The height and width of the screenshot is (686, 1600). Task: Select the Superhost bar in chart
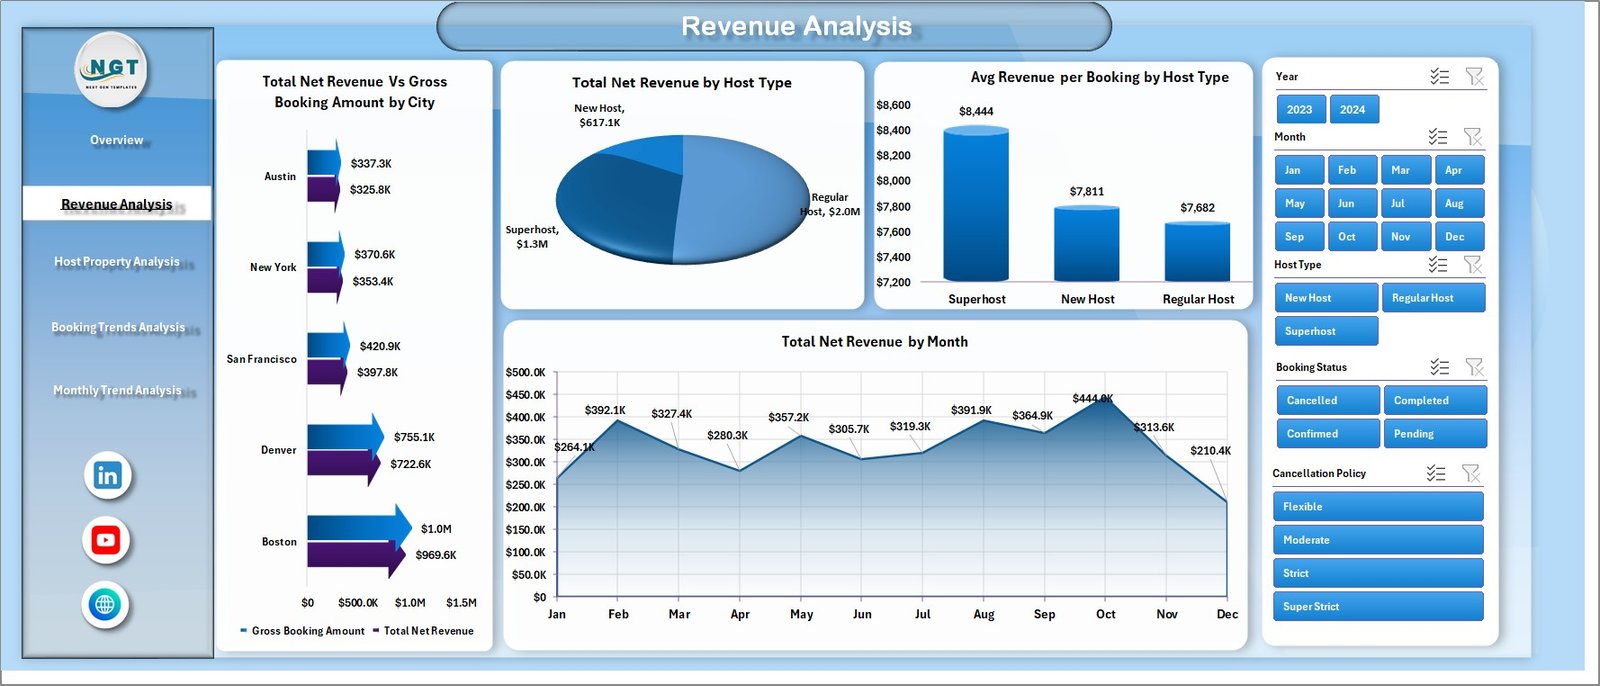click(x=976, y=205)
